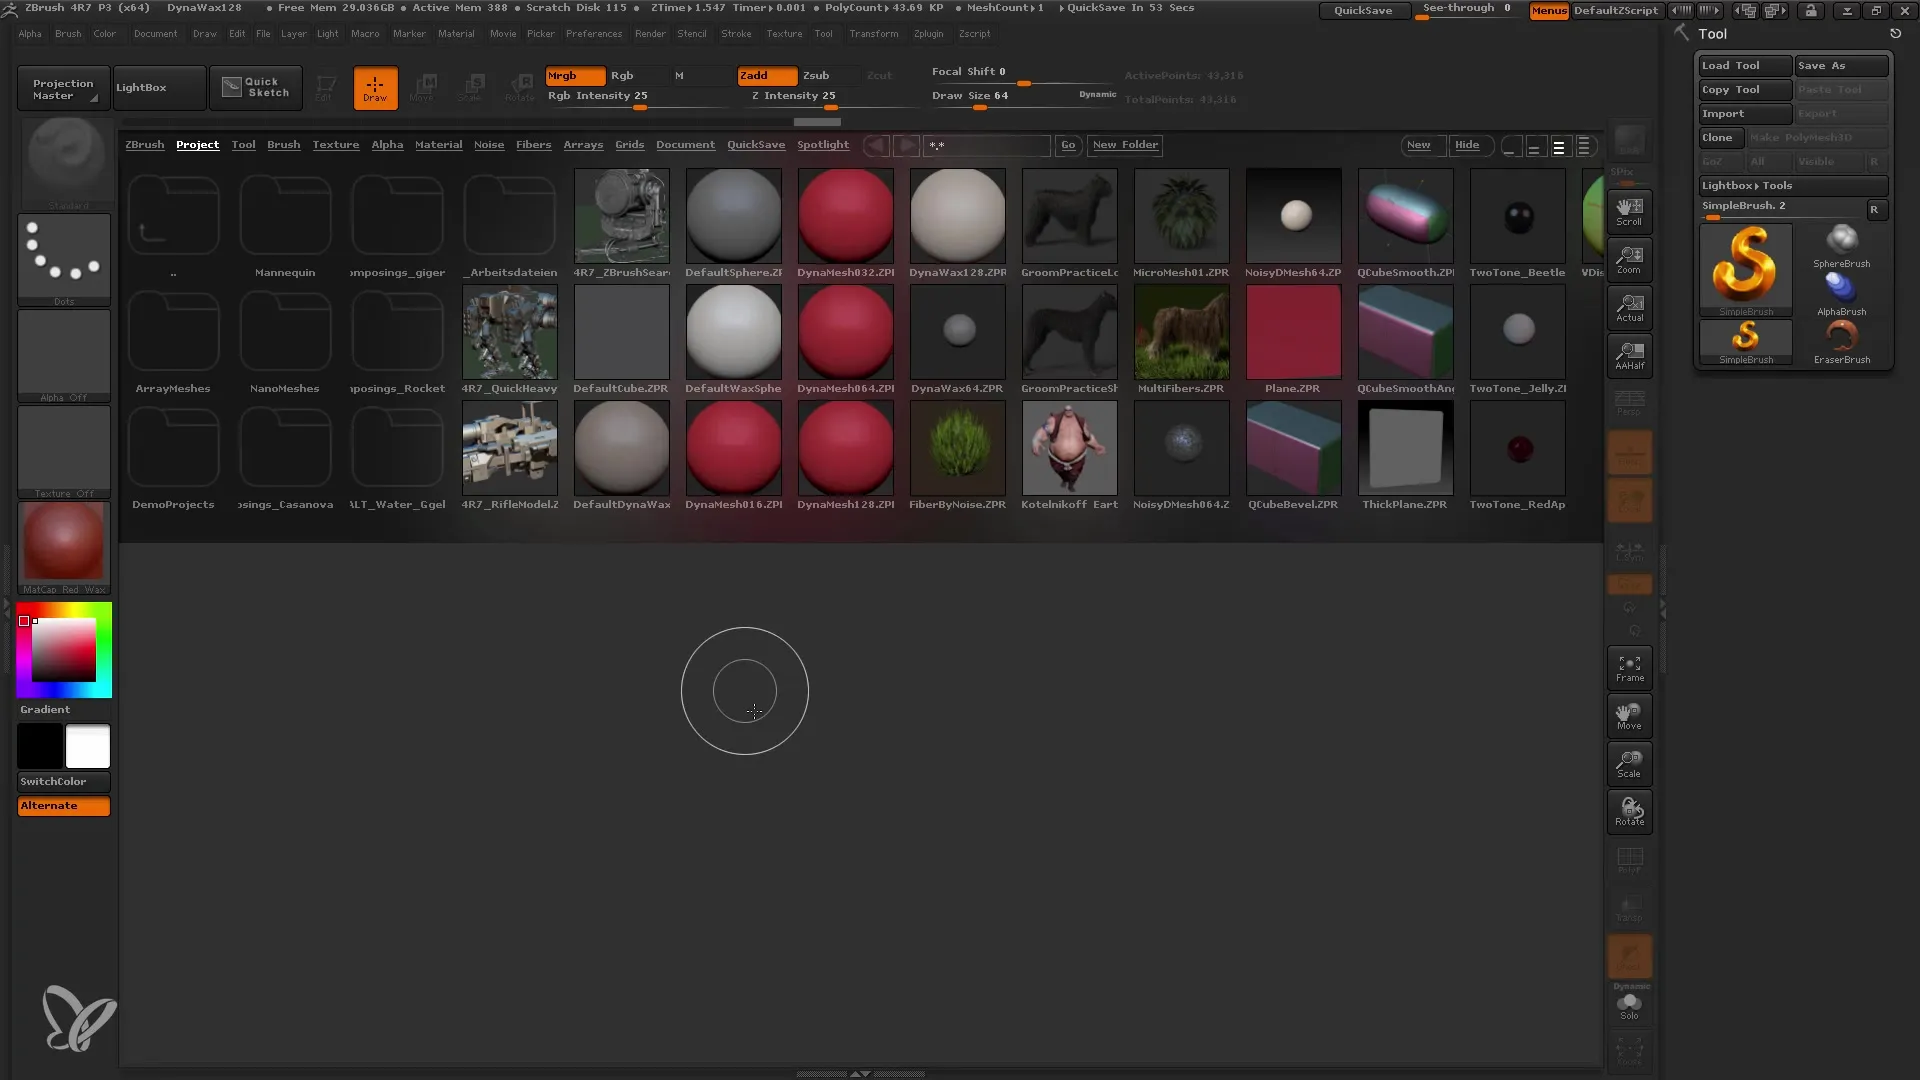
Task: Select the red color swatch
Action: tap(24, 621)
